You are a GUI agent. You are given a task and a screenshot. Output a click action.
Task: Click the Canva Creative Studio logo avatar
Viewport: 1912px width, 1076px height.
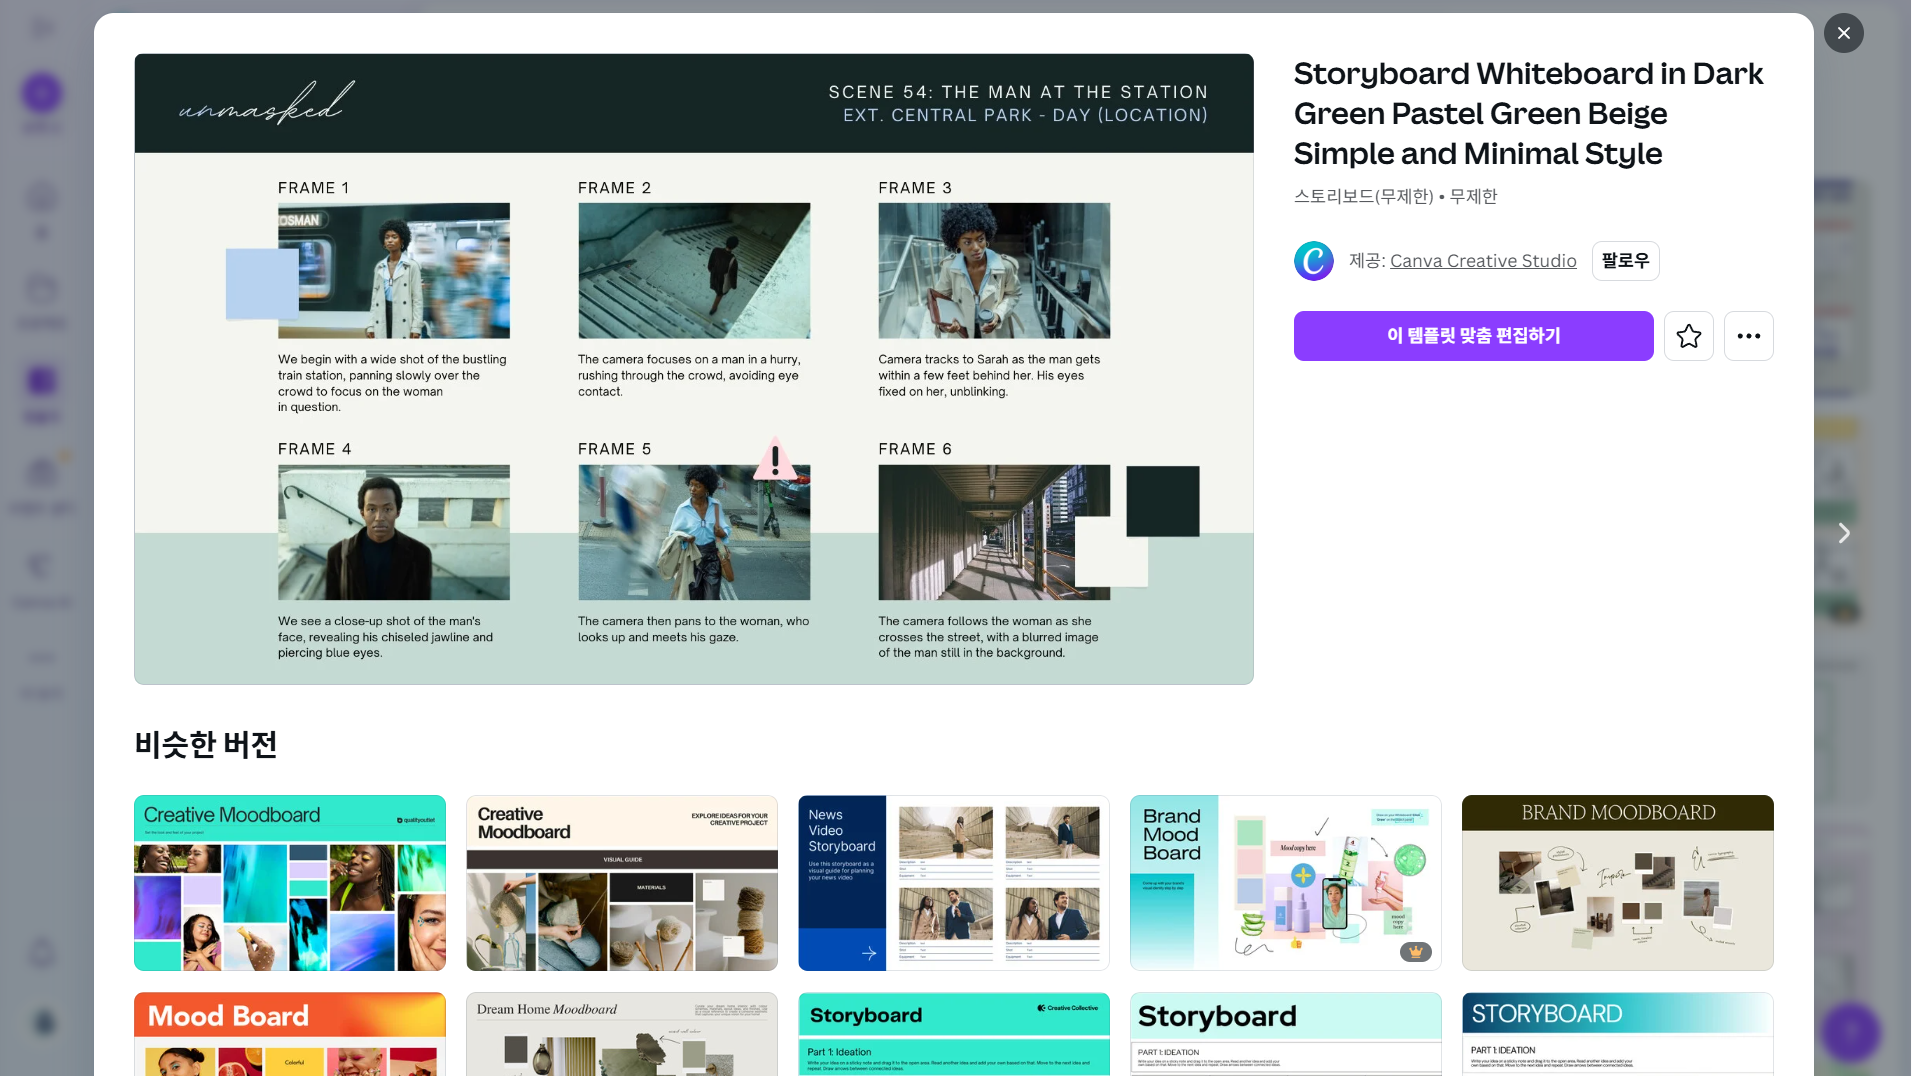tap(1313, 261)
